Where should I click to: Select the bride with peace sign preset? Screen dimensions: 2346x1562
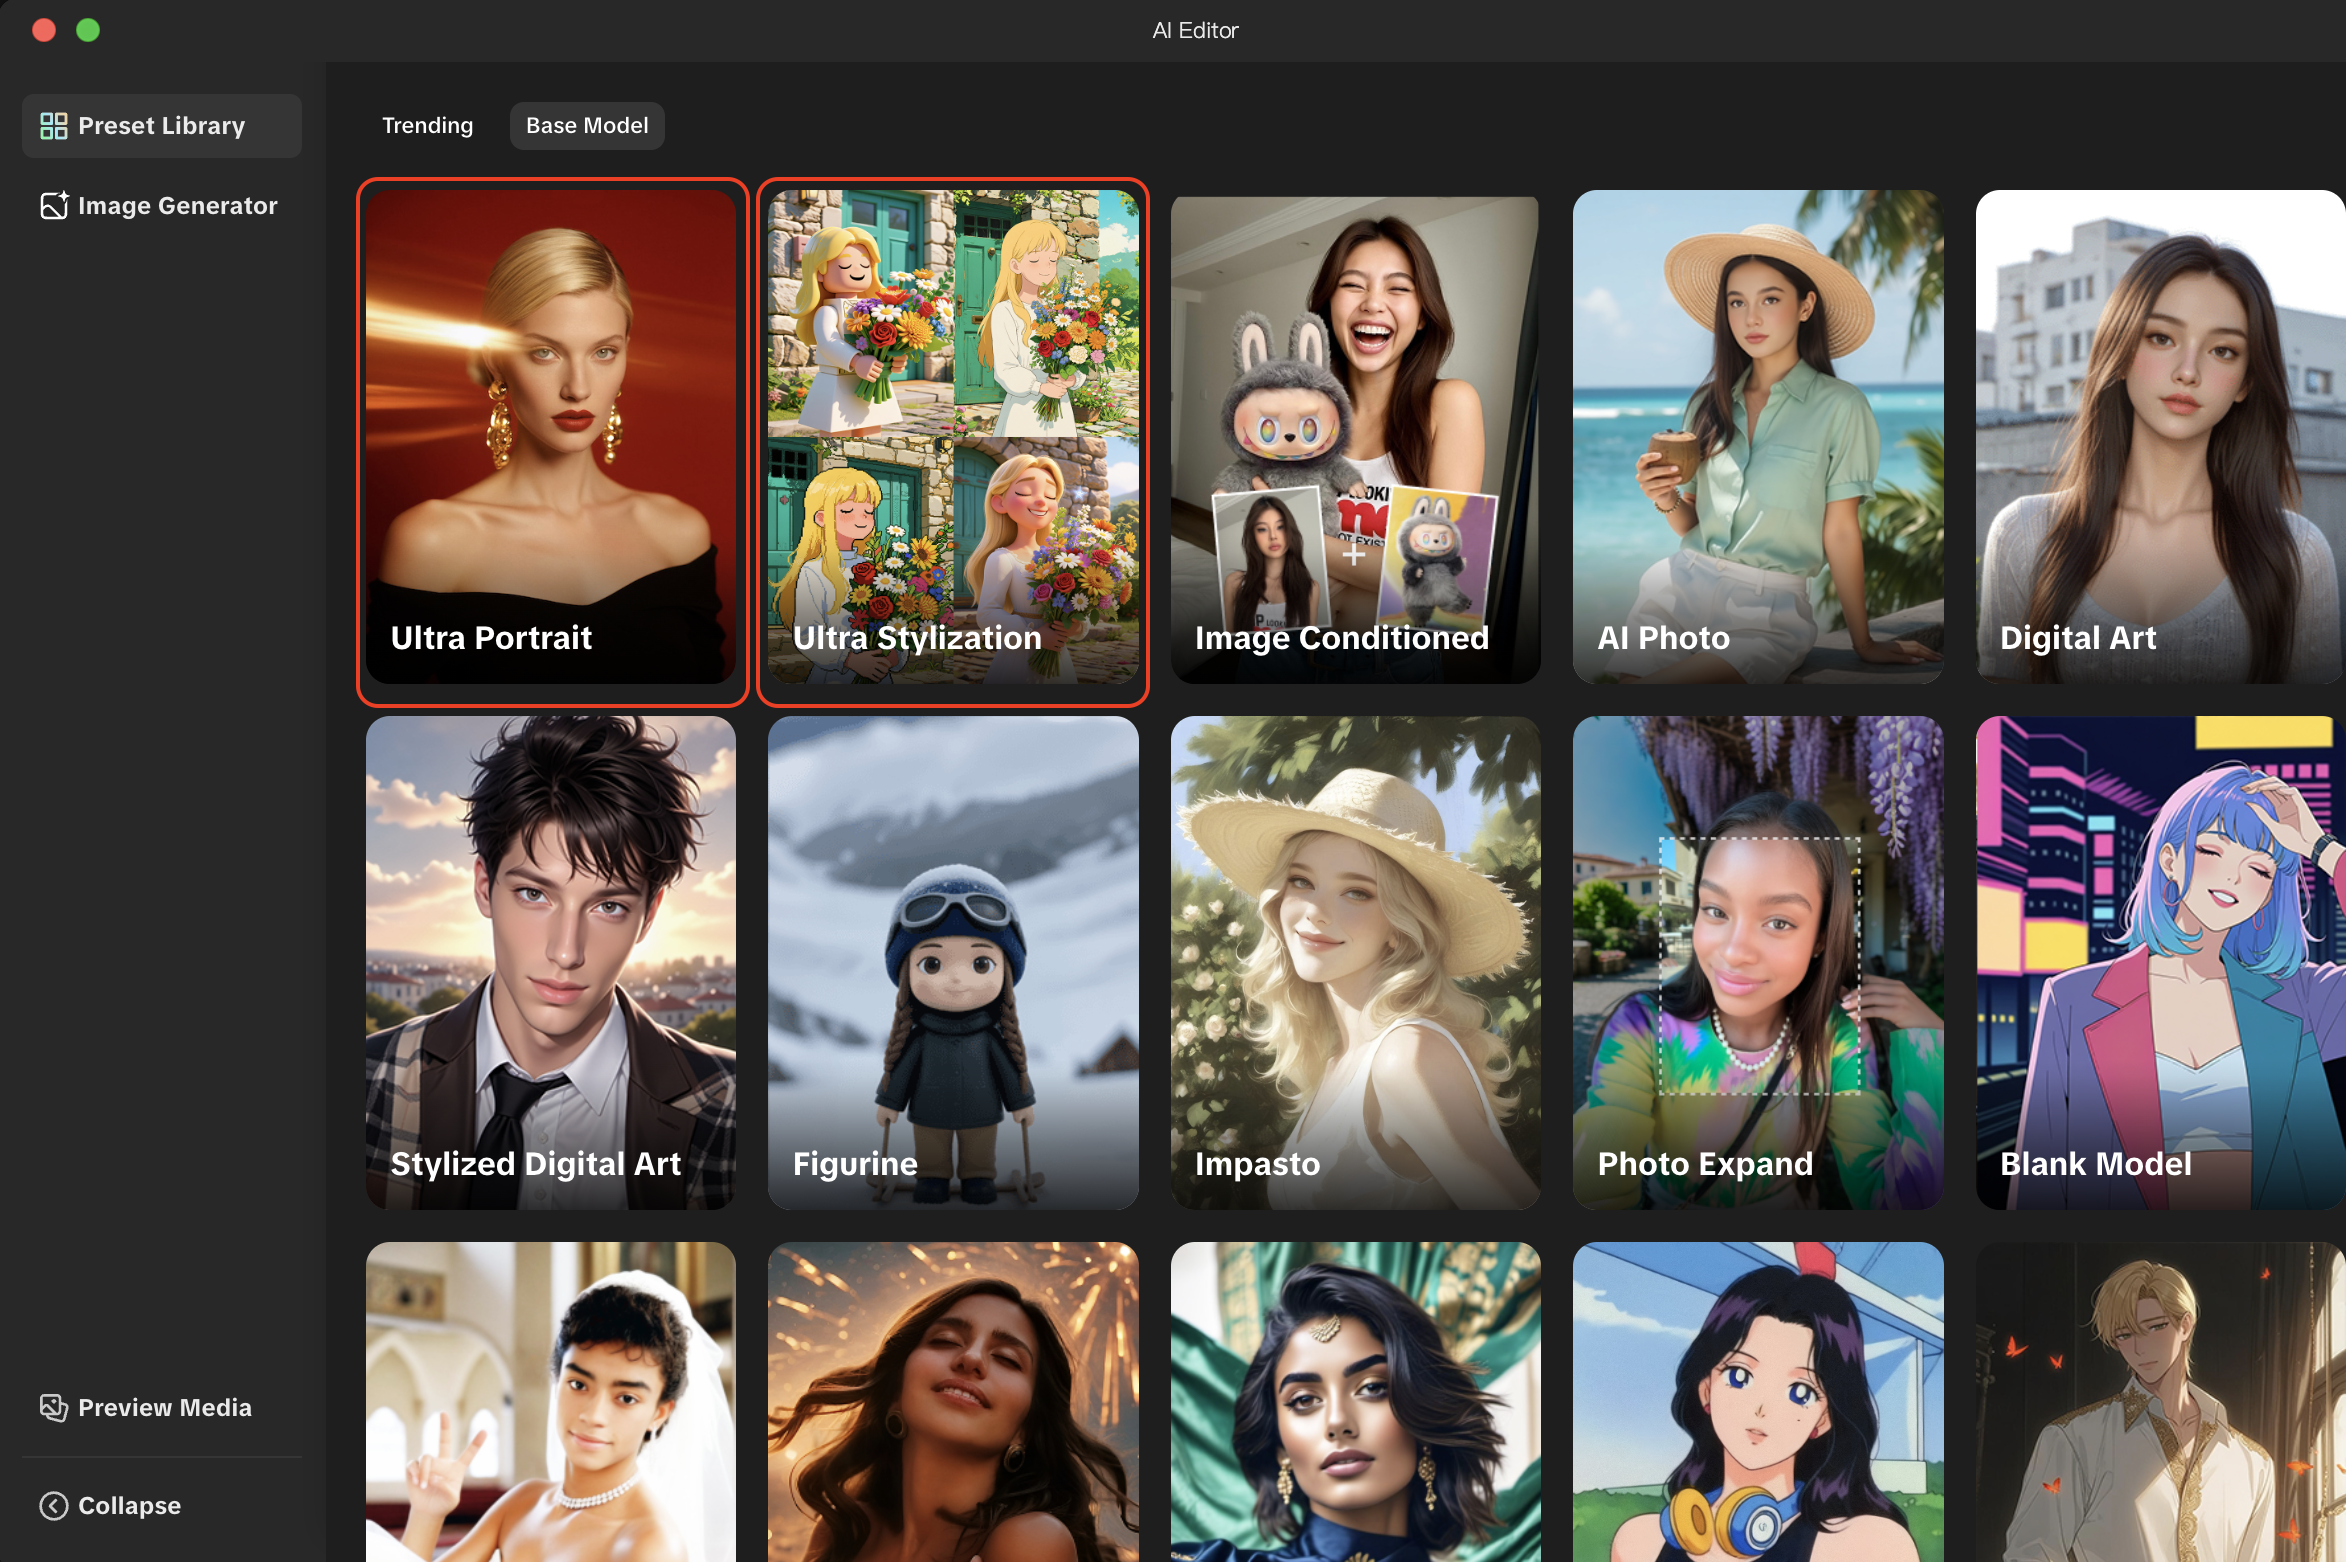pyautogui.click(x=552, y=1402)
